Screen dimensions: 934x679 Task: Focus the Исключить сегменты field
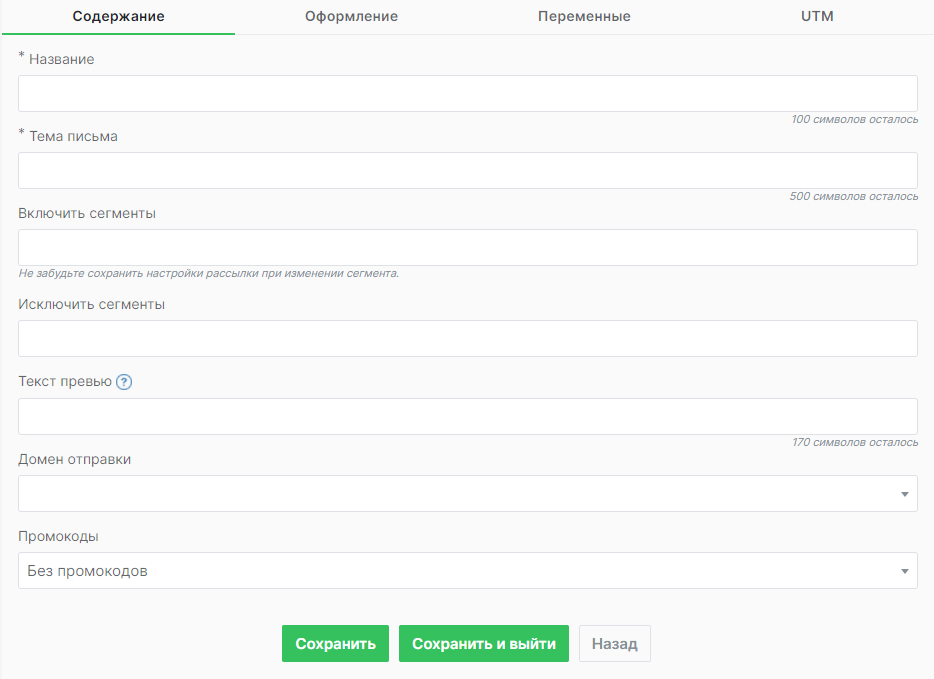467,338
